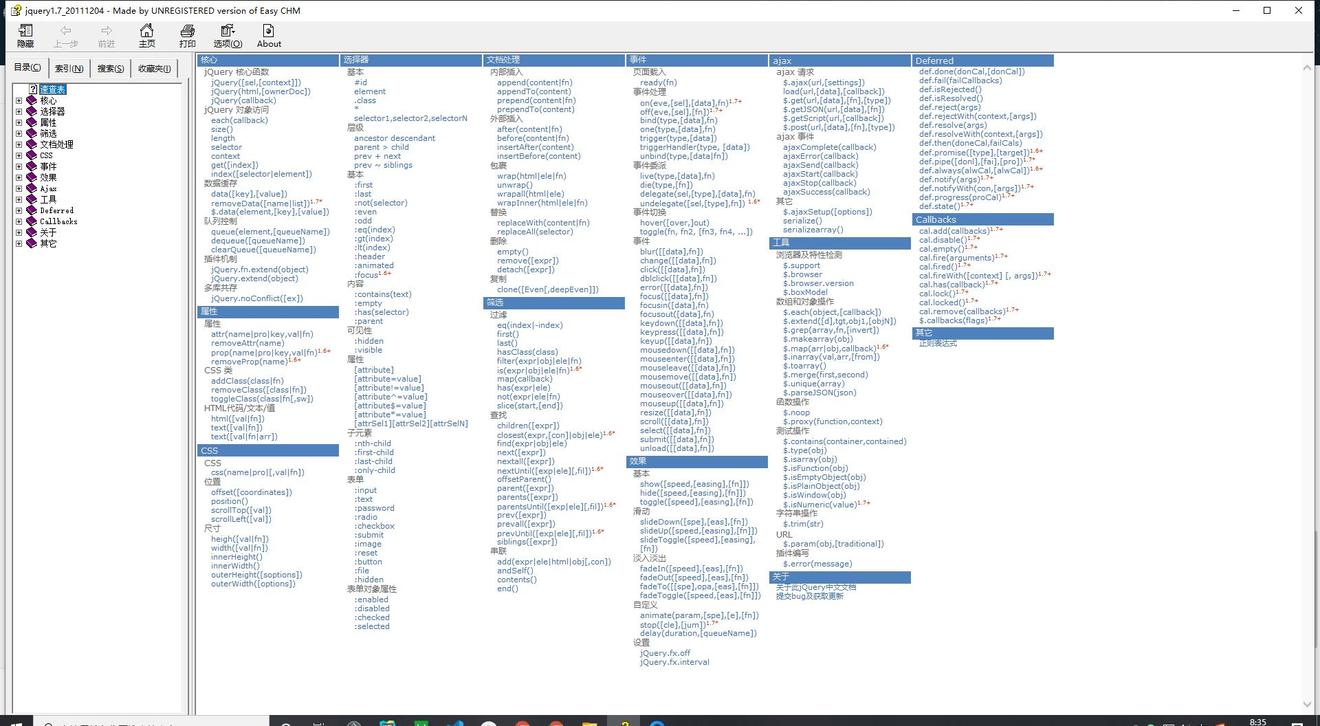Open the 收藏夹(I) favorites tab

tap(154, 68)
